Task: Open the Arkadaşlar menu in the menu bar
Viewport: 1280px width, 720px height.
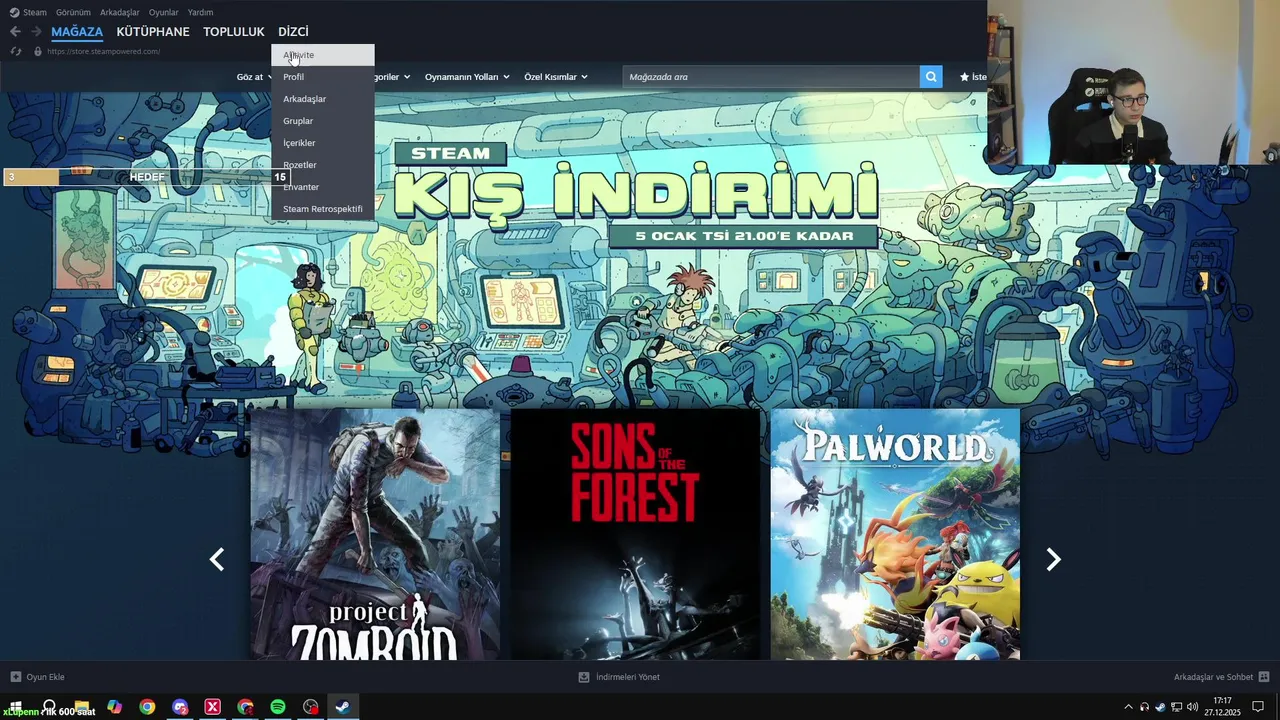Action: point(120,12)
